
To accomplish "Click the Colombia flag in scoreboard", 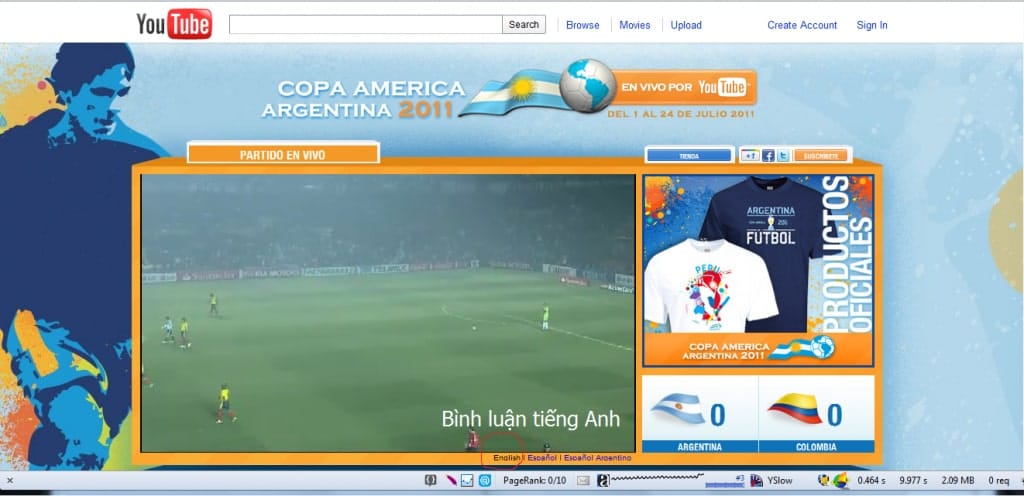I will click(795, 409).
